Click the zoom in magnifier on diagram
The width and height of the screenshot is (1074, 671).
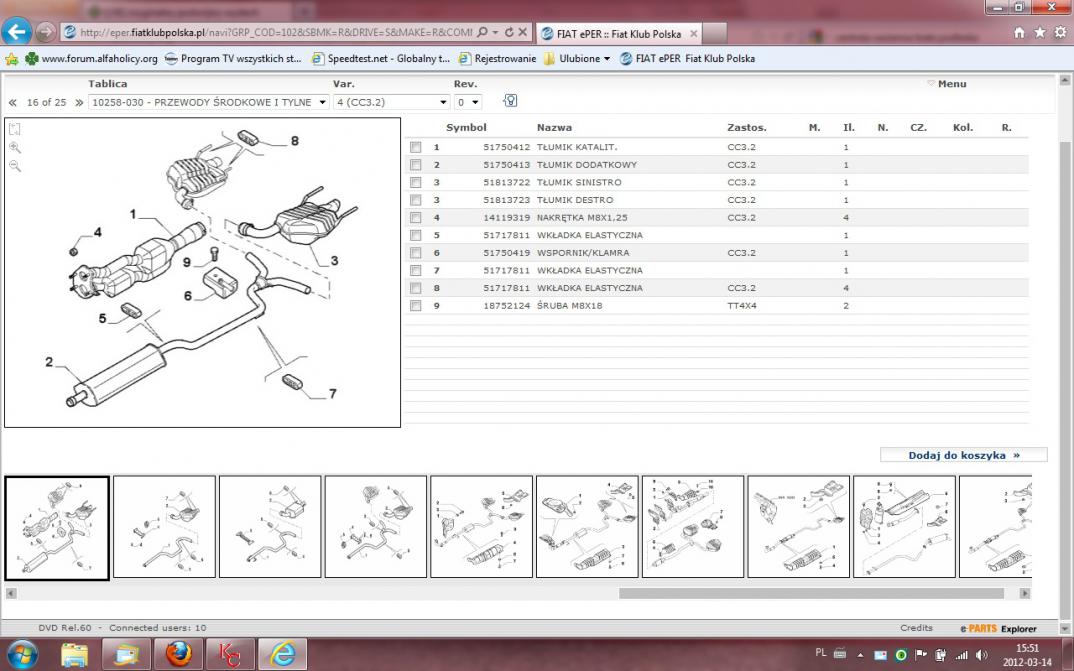tap(15, 147)
